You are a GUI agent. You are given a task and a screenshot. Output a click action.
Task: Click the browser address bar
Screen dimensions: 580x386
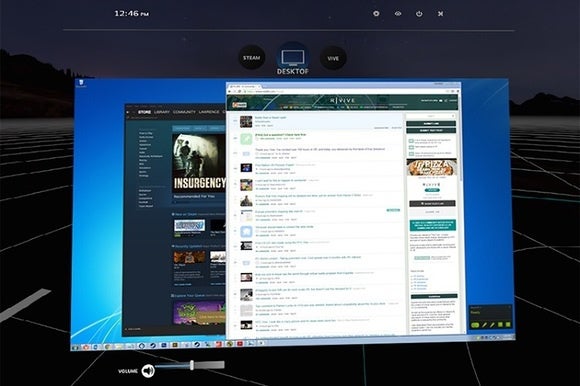tap(344, 91)
